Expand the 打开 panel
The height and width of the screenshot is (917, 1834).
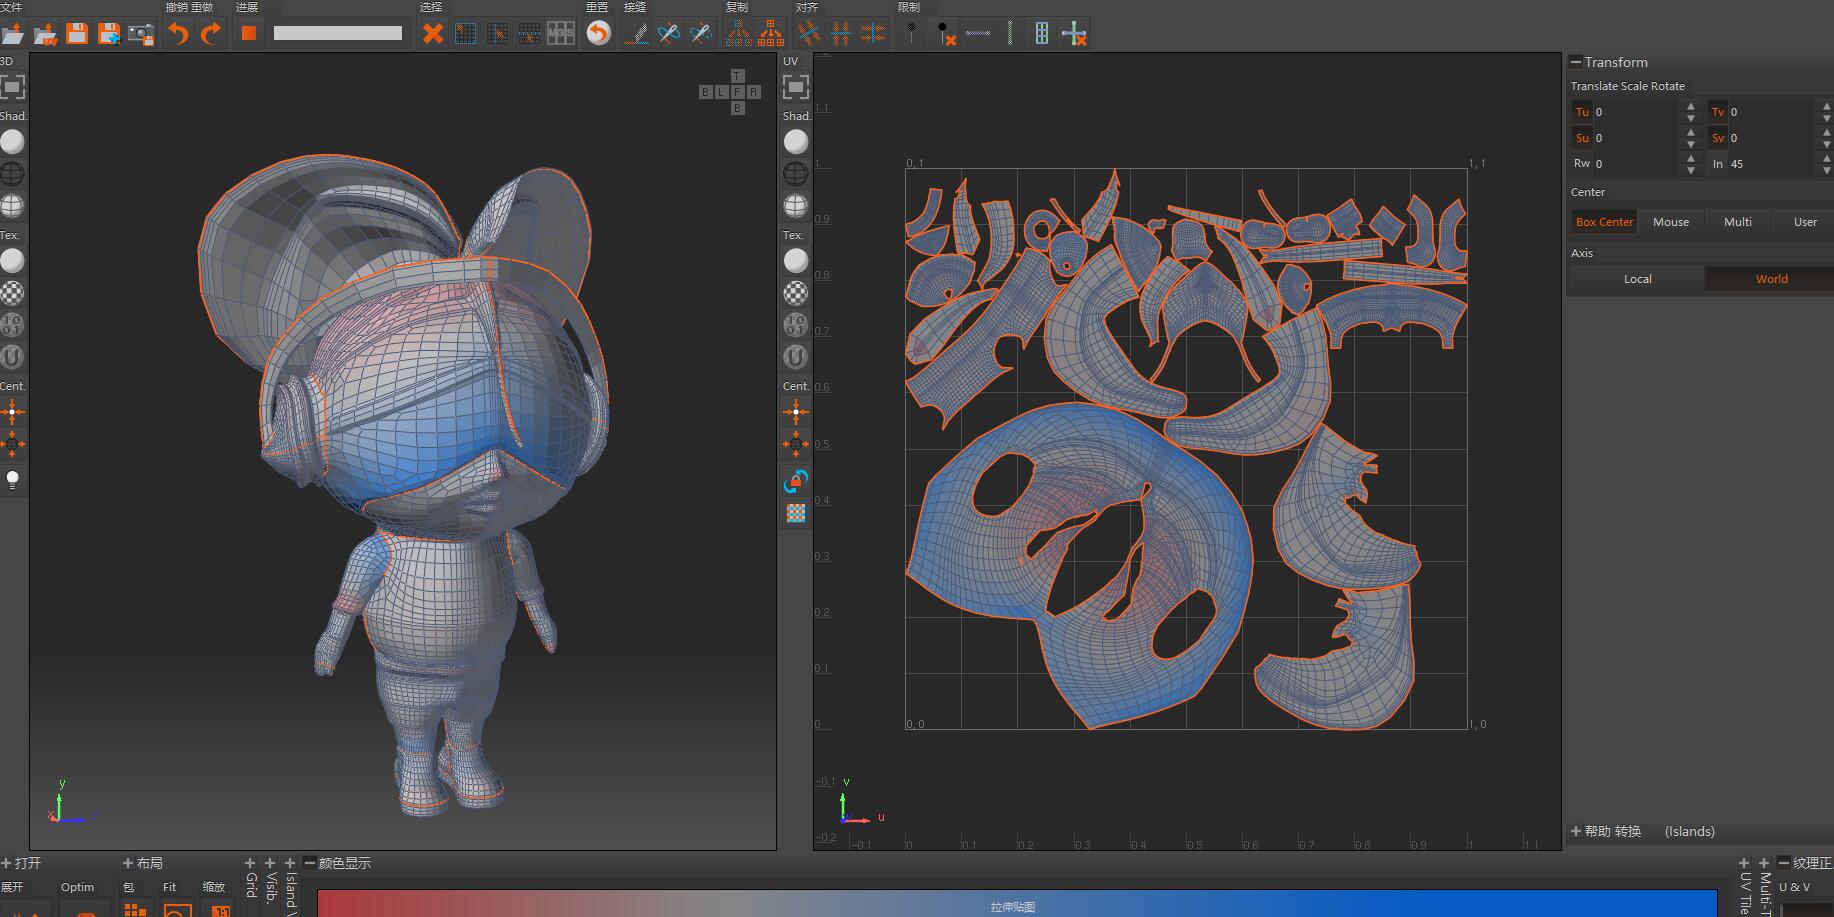coord(7,863)
